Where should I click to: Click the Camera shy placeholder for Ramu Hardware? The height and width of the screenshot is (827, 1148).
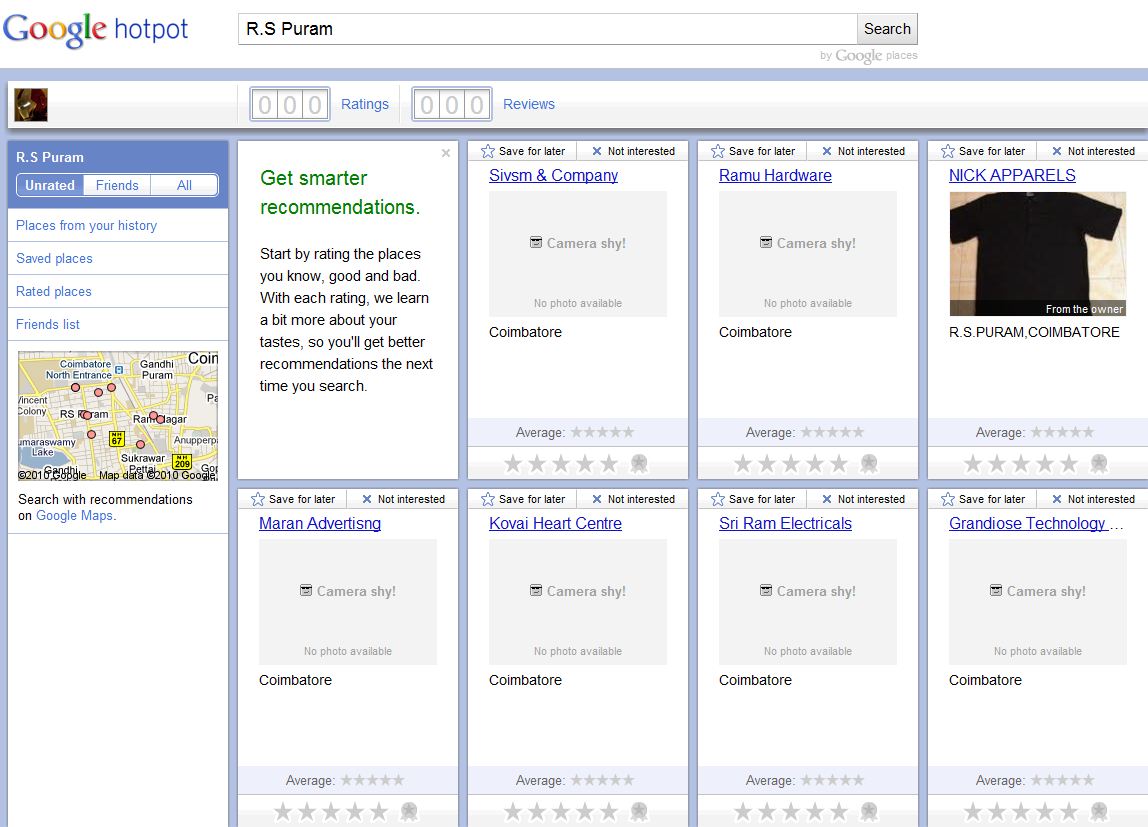[x=808, y=254]
